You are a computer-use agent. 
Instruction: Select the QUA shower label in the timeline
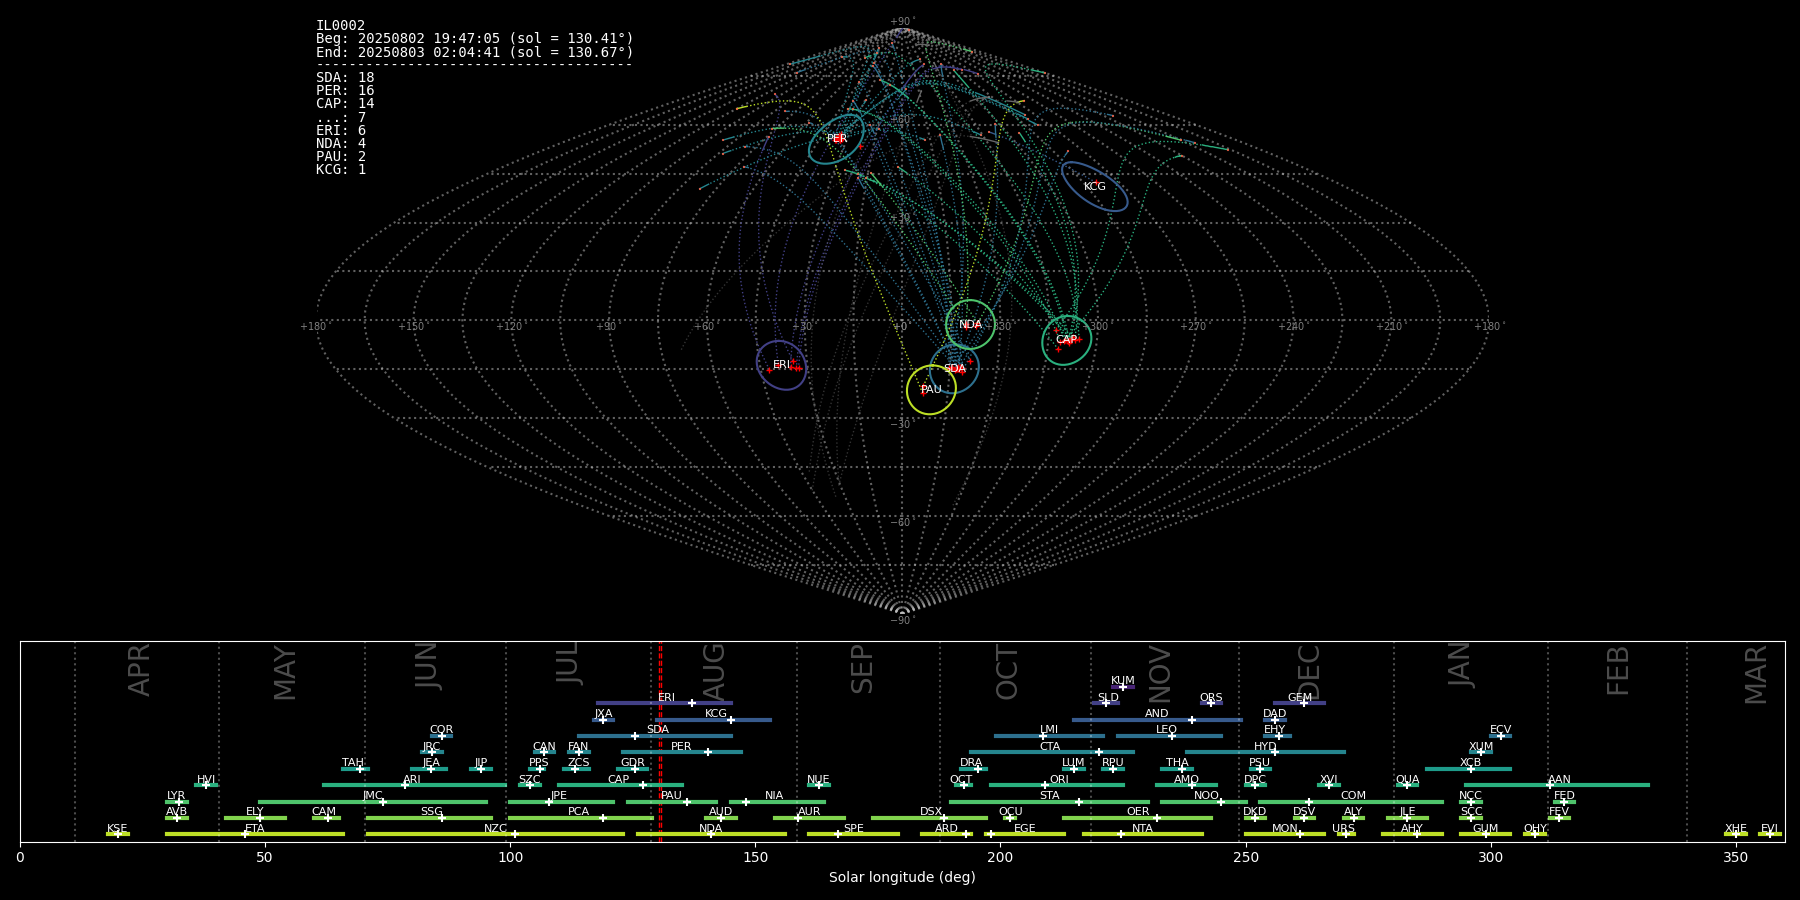click(1407, 780)
